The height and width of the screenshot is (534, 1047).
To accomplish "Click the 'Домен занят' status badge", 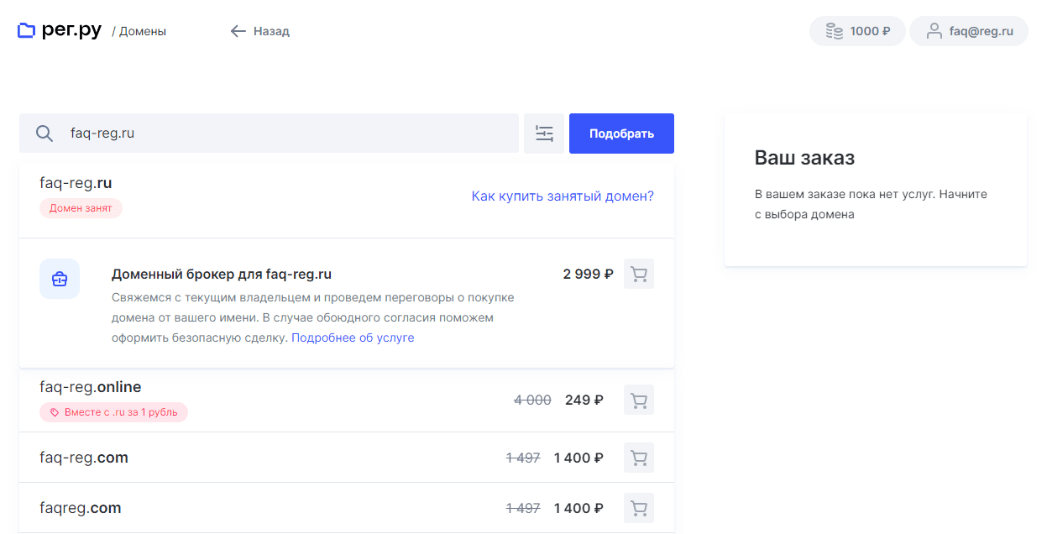I will [x=81, y=208].
